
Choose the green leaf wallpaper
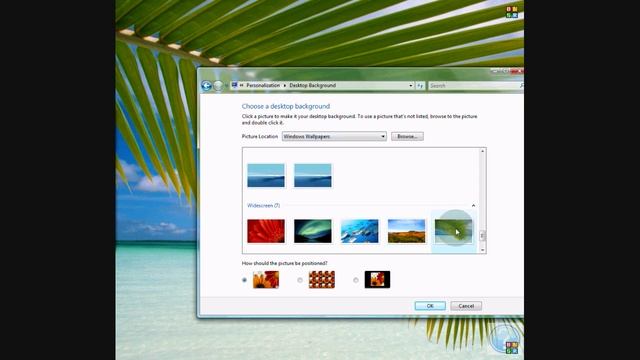point(453,231)
